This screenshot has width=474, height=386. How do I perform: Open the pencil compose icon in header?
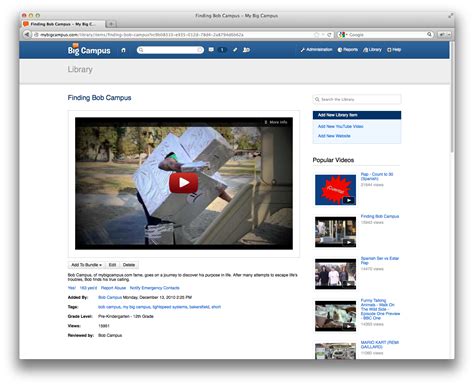click(x=235, y=50)
